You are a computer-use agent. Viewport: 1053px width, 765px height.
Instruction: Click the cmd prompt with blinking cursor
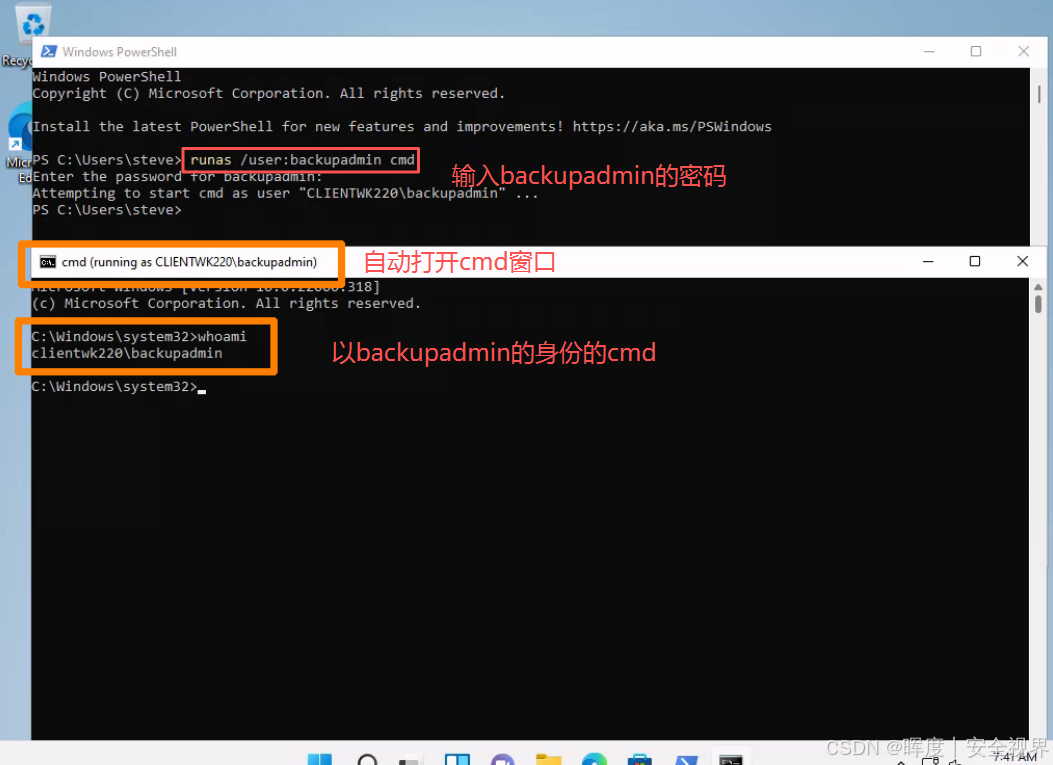[x=118, y=387]
